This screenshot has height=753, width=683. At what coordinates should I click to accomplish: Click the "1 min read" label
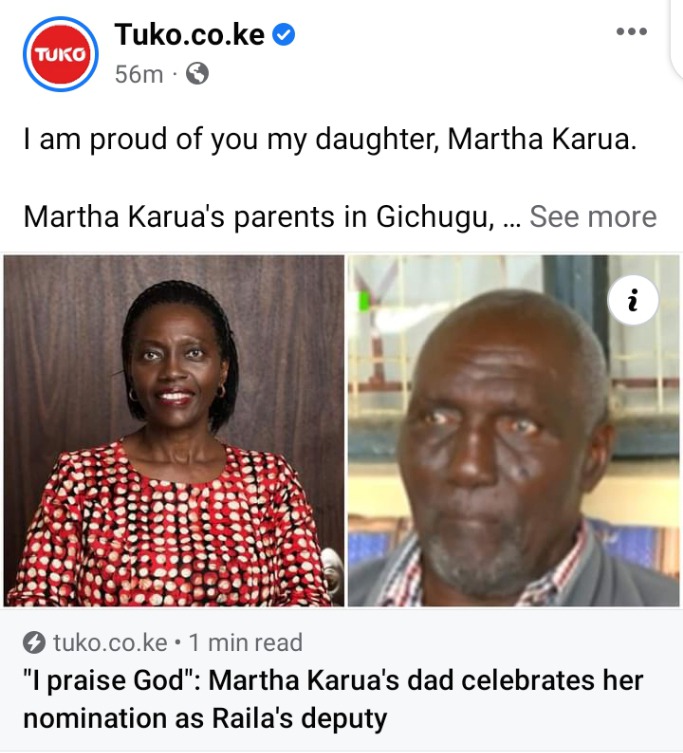[x=245, y=643]
